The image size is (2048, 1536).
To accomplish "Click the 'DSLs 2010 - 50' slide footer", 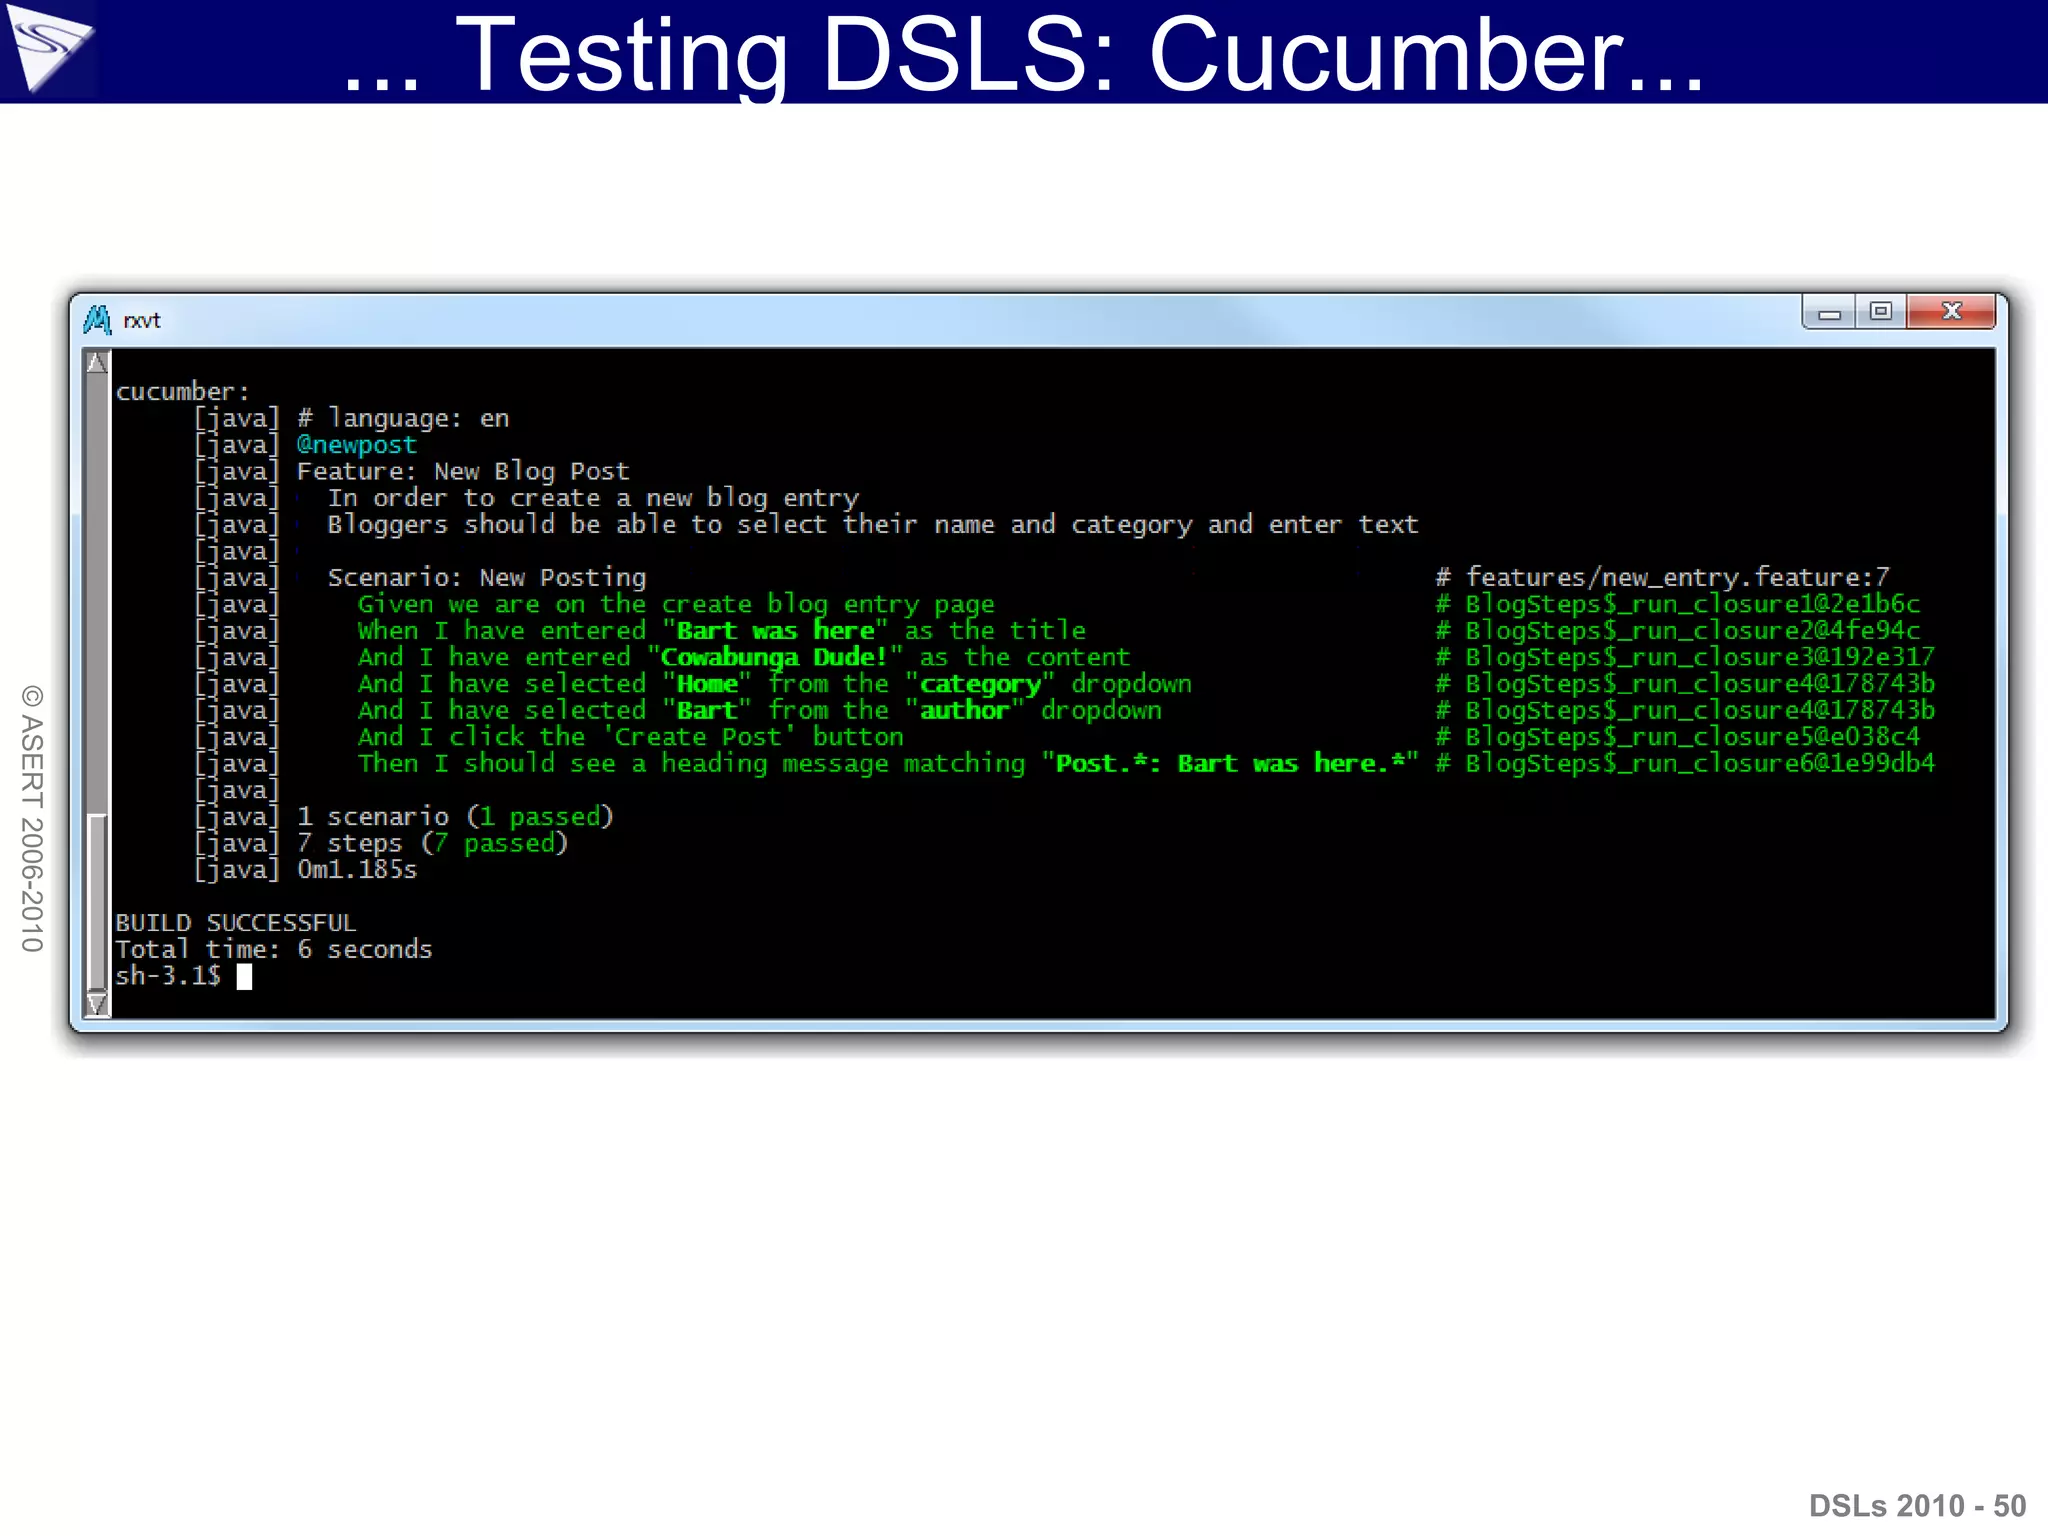I will 1917,1506.
